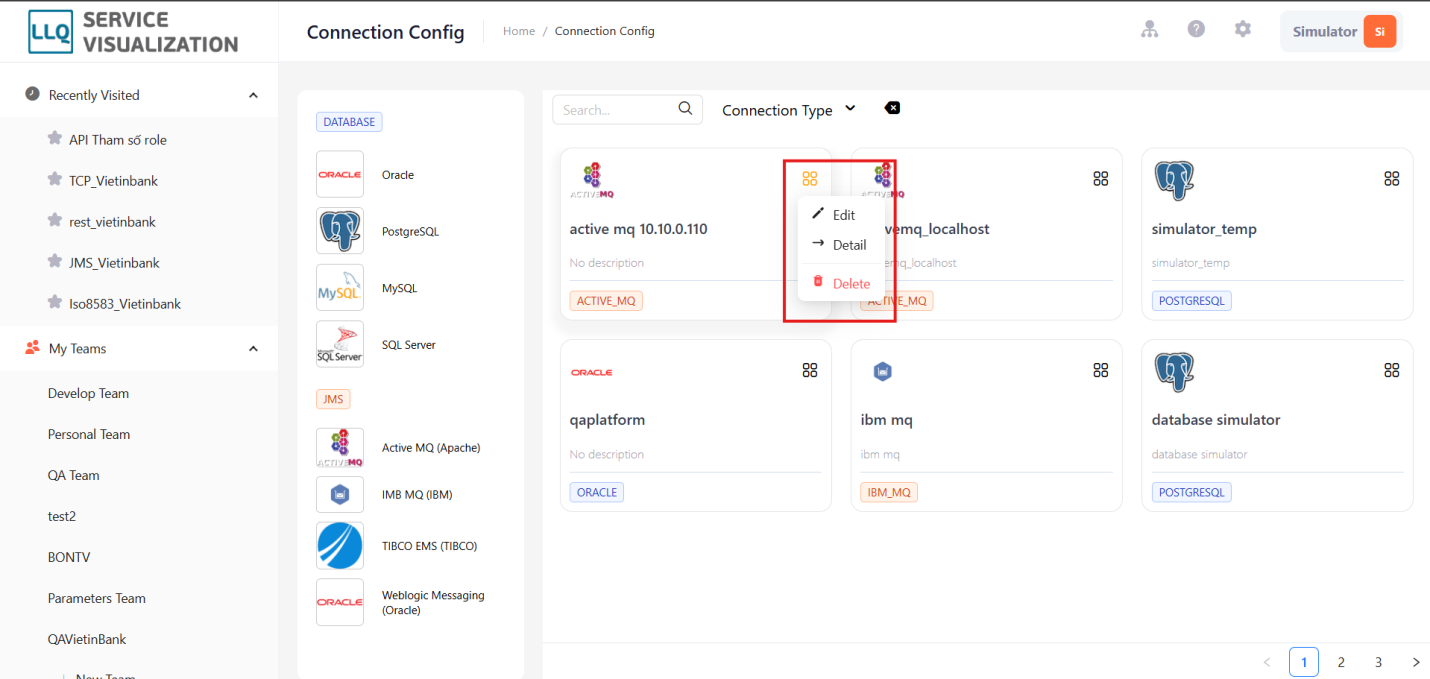The image size is (1430, 679).
Task: Open the settings gear in the header
Action: [1242, 29]
